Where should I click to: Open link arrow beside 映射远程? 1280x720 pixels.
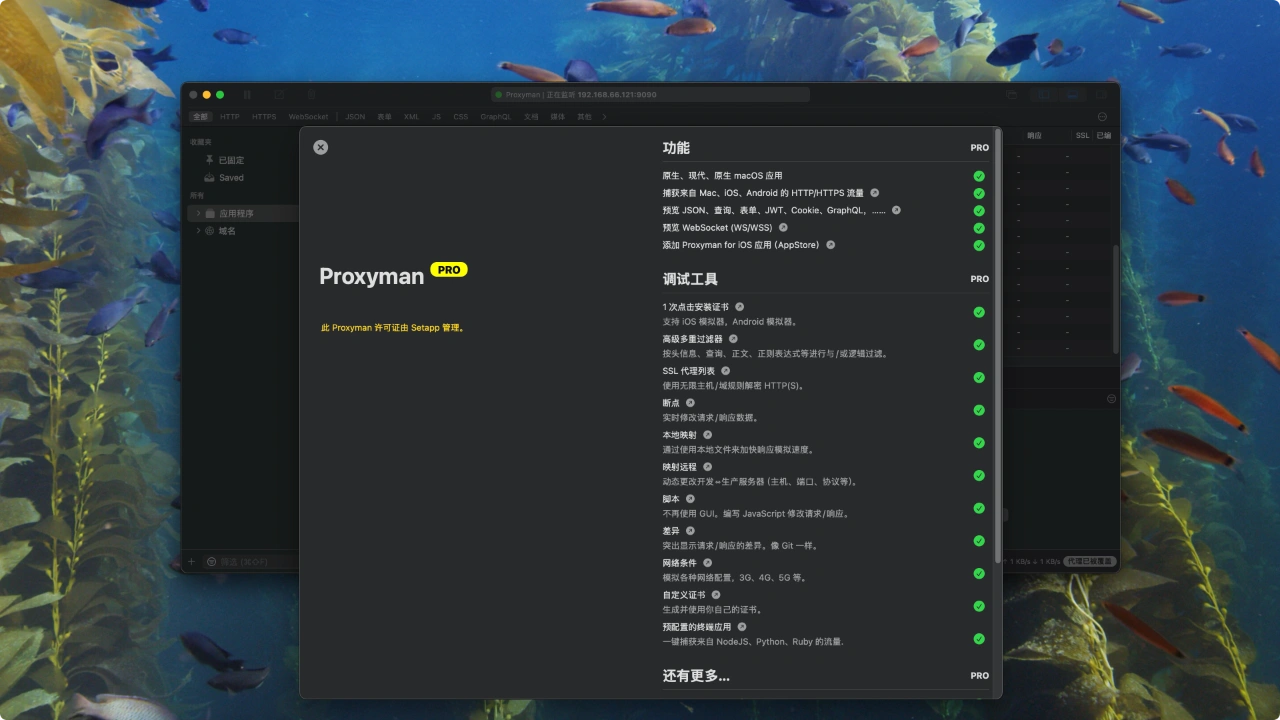pos(708,467)
